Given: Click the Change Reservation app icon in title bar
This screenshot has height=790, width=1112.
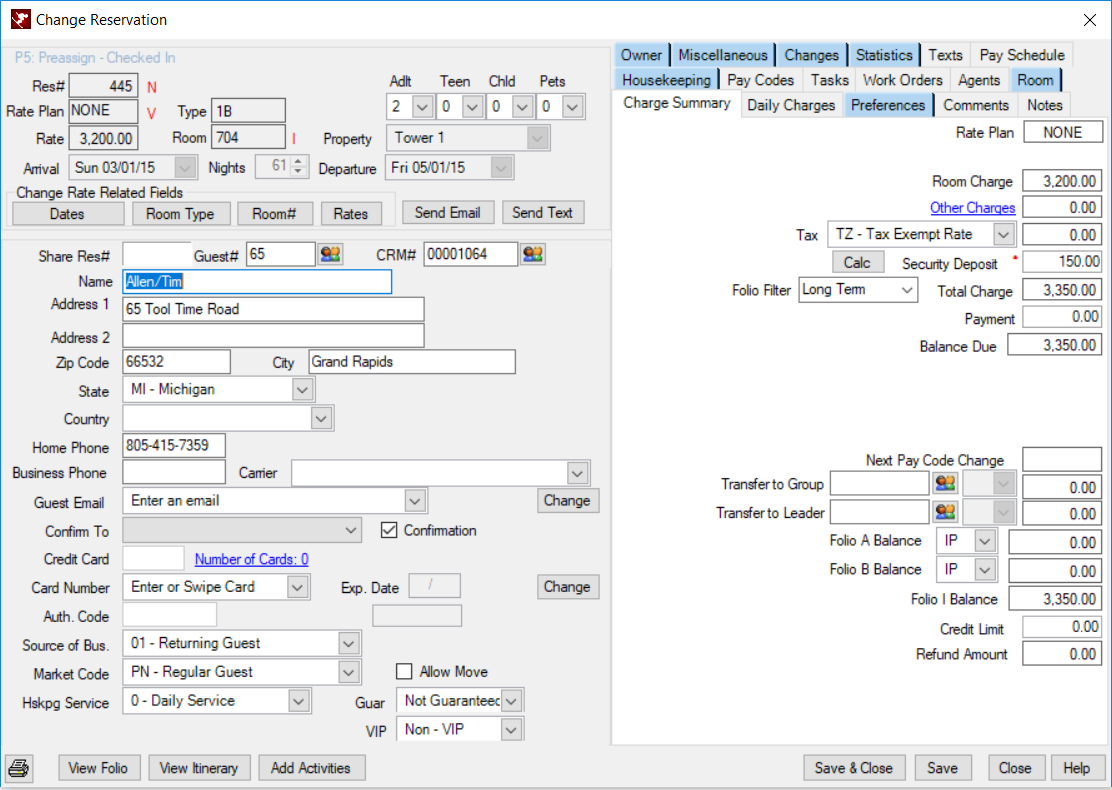Looking at the screenshot, I should coord(21,19).
